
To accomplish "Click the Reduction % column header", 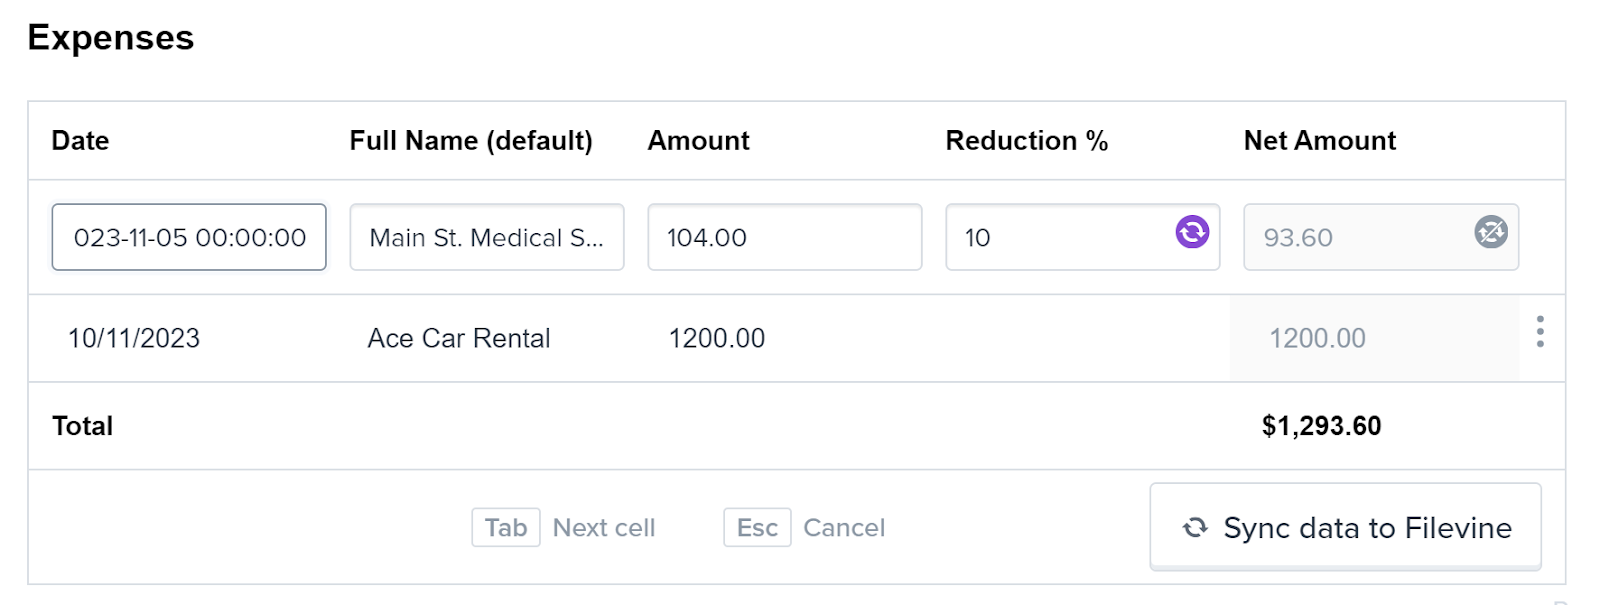I will (1027, 141).
